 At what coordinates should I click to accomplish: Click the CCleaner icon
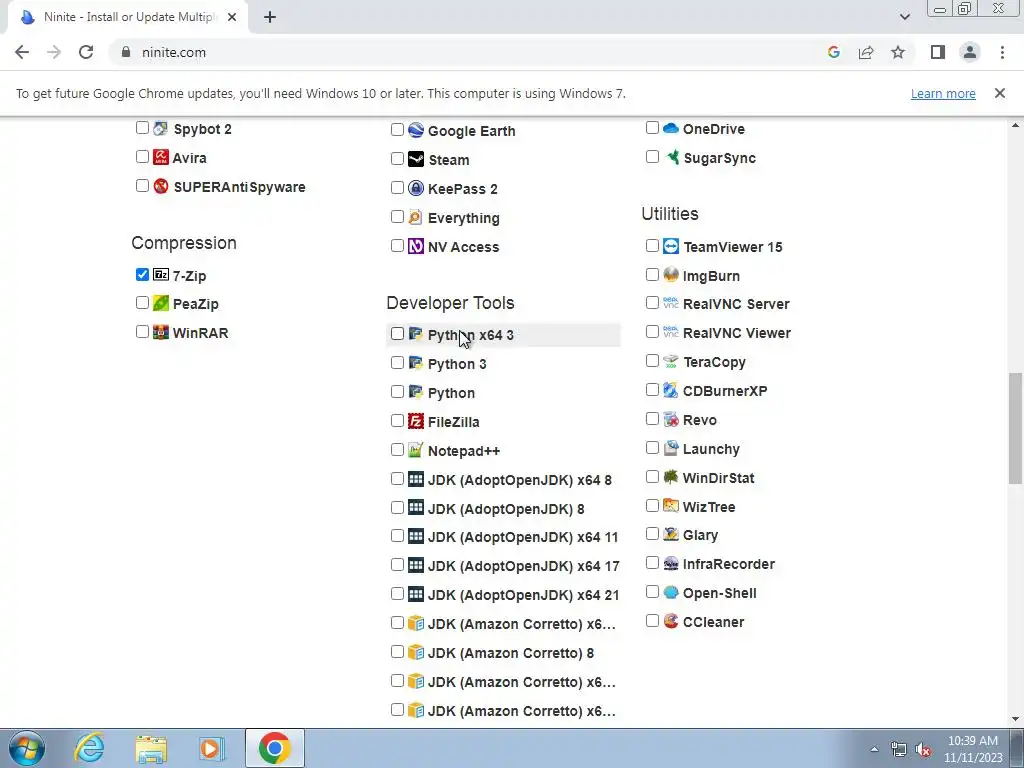tap(671, 621)
